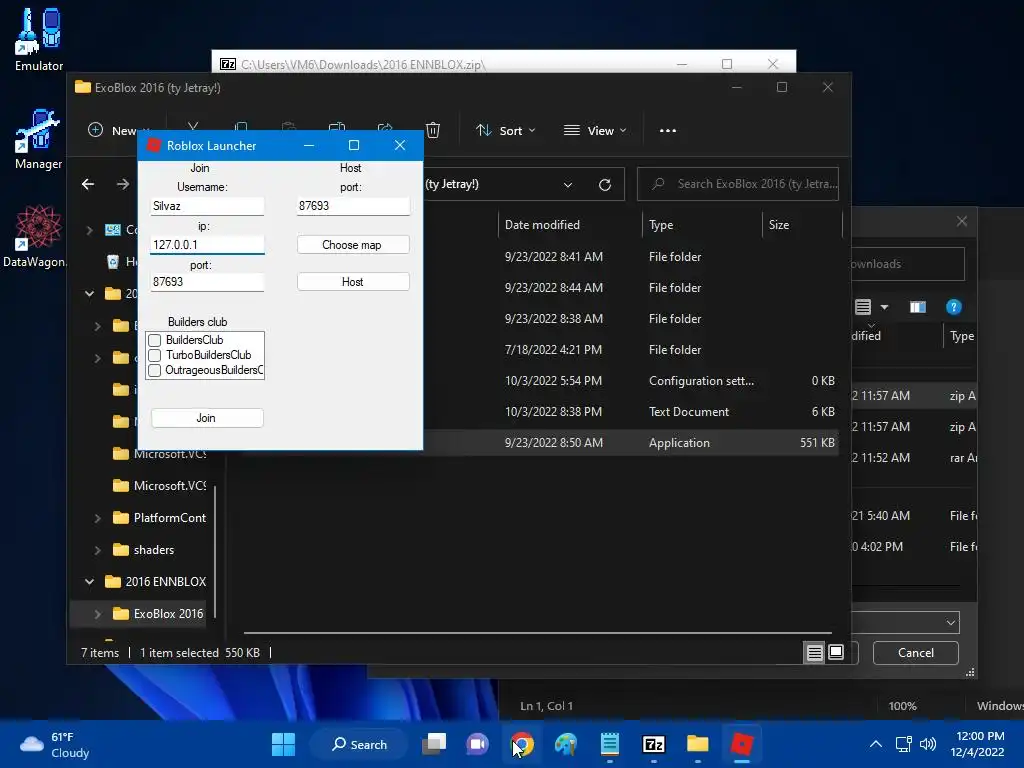Show hidden system tray icons
1024x768 pixels.
pyautogui.click(x=876, y=744)
